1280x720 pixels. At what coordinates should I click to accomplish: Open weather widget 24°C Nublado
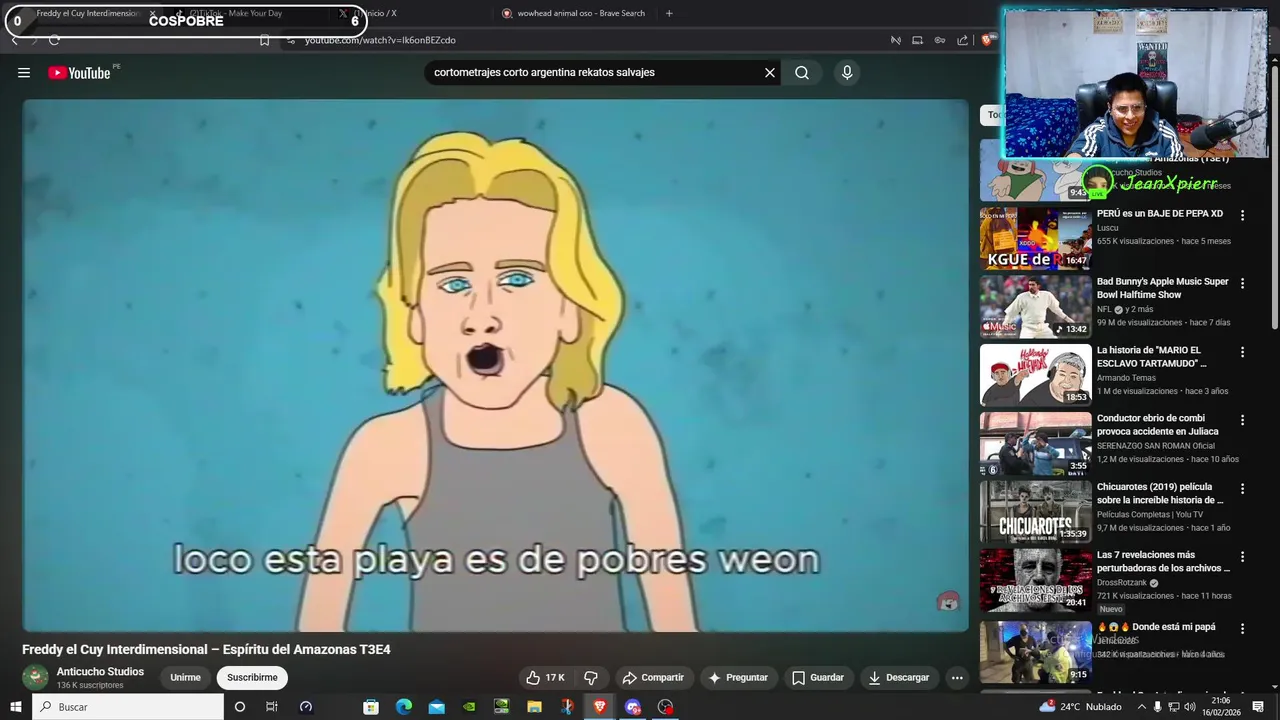coord(1081,707)
